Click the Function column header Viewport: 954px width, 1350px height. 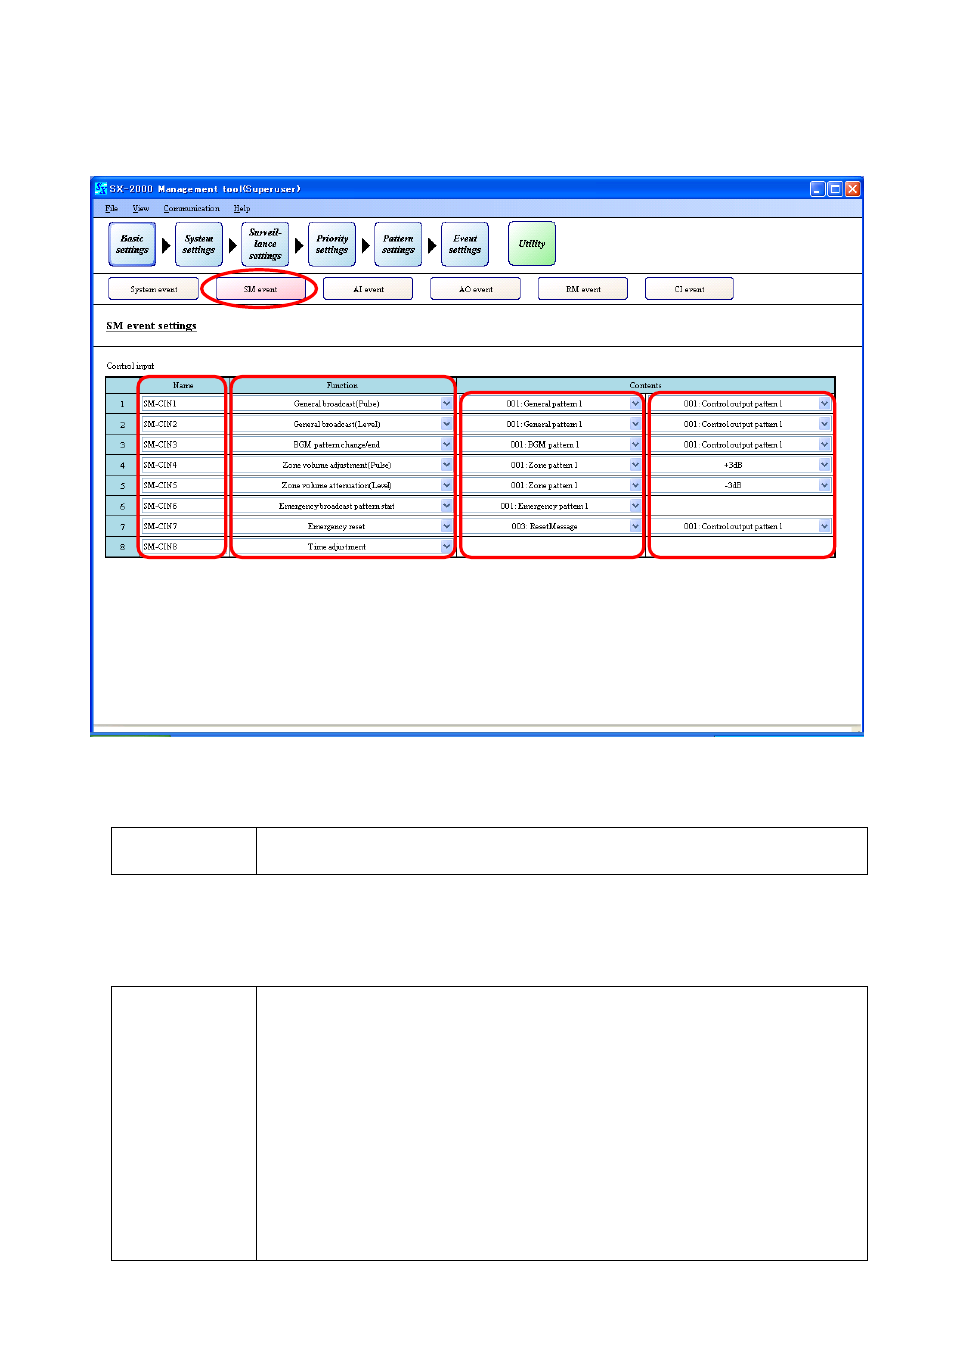pos(342,385)
